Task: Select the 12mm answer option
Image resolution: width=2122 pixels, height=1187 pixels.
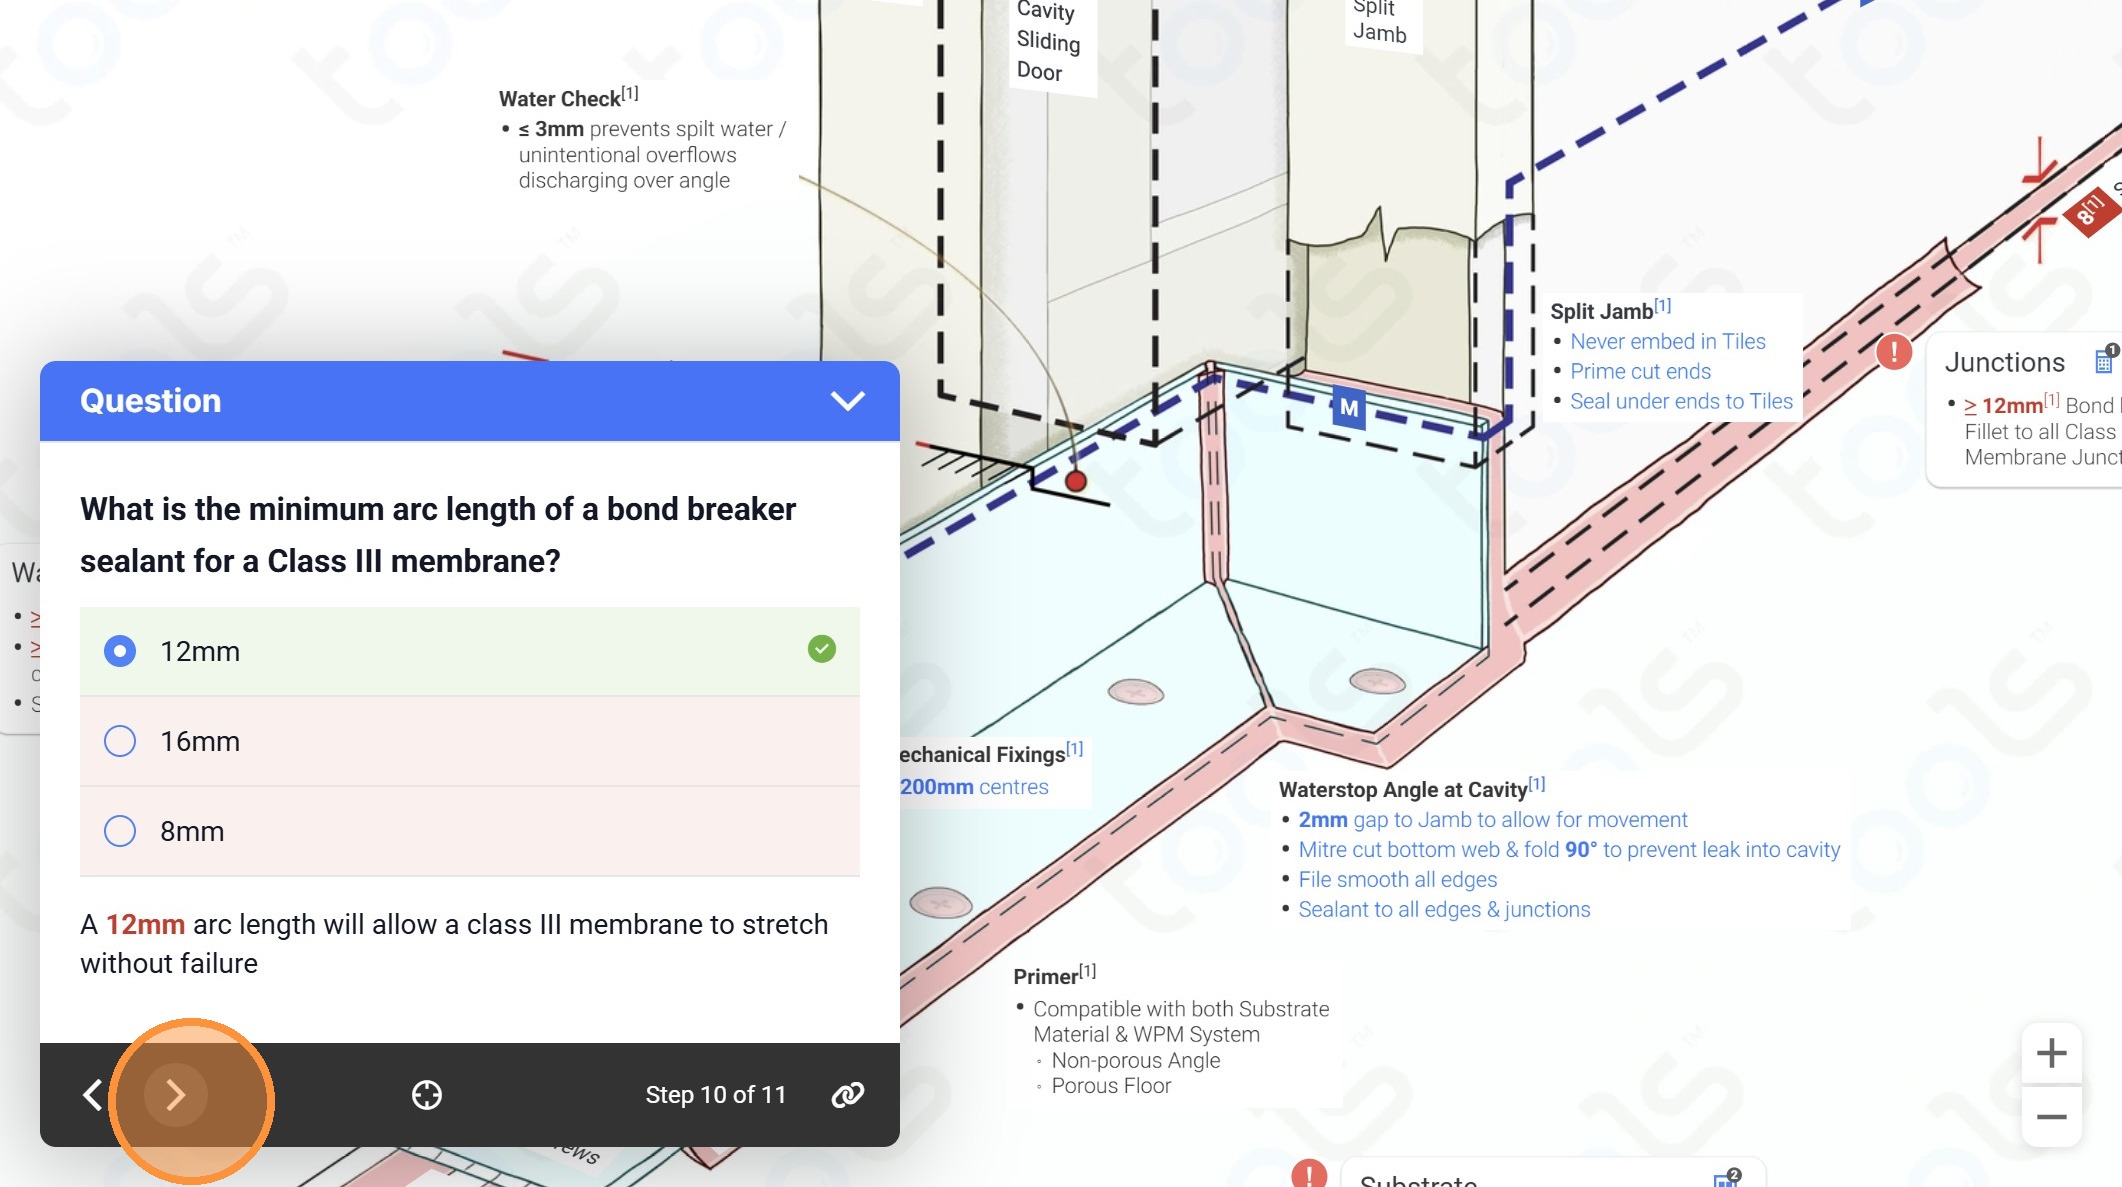Action: [120, 651]
